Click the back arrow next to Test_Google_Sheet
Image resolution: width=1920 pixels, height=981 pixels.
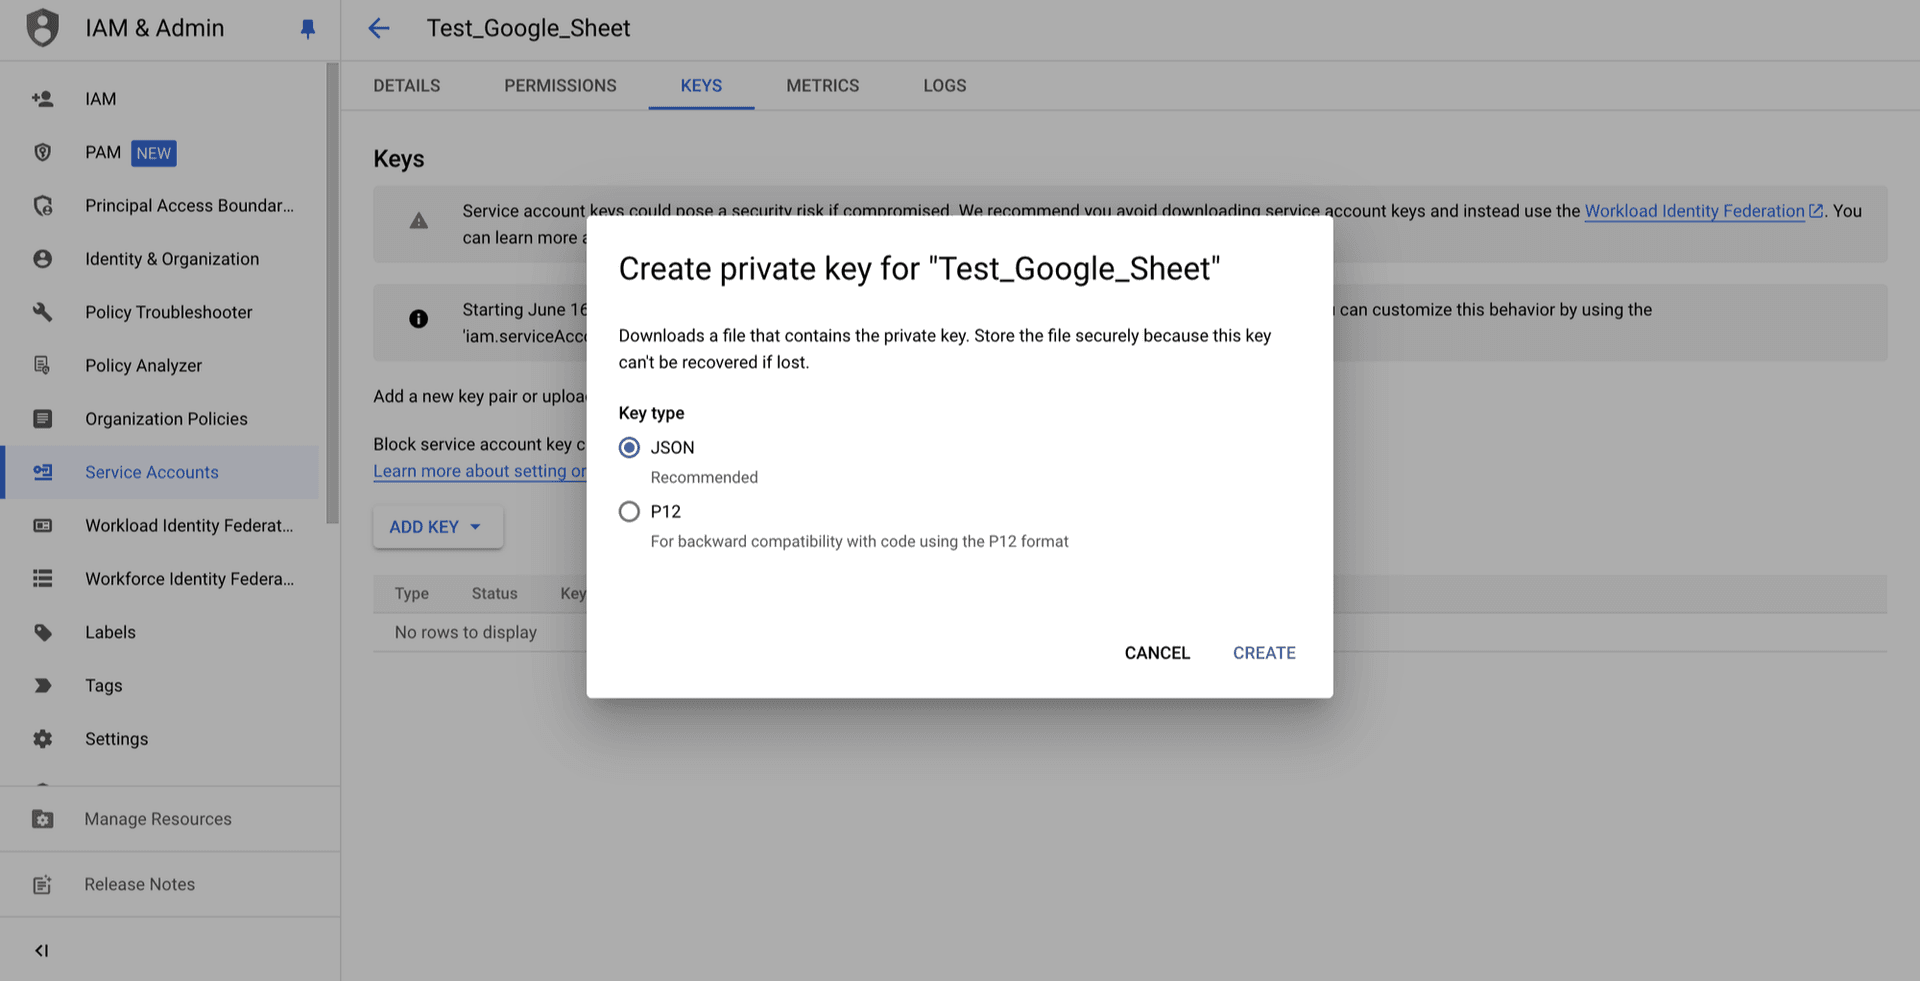click(x=378, y=28)
